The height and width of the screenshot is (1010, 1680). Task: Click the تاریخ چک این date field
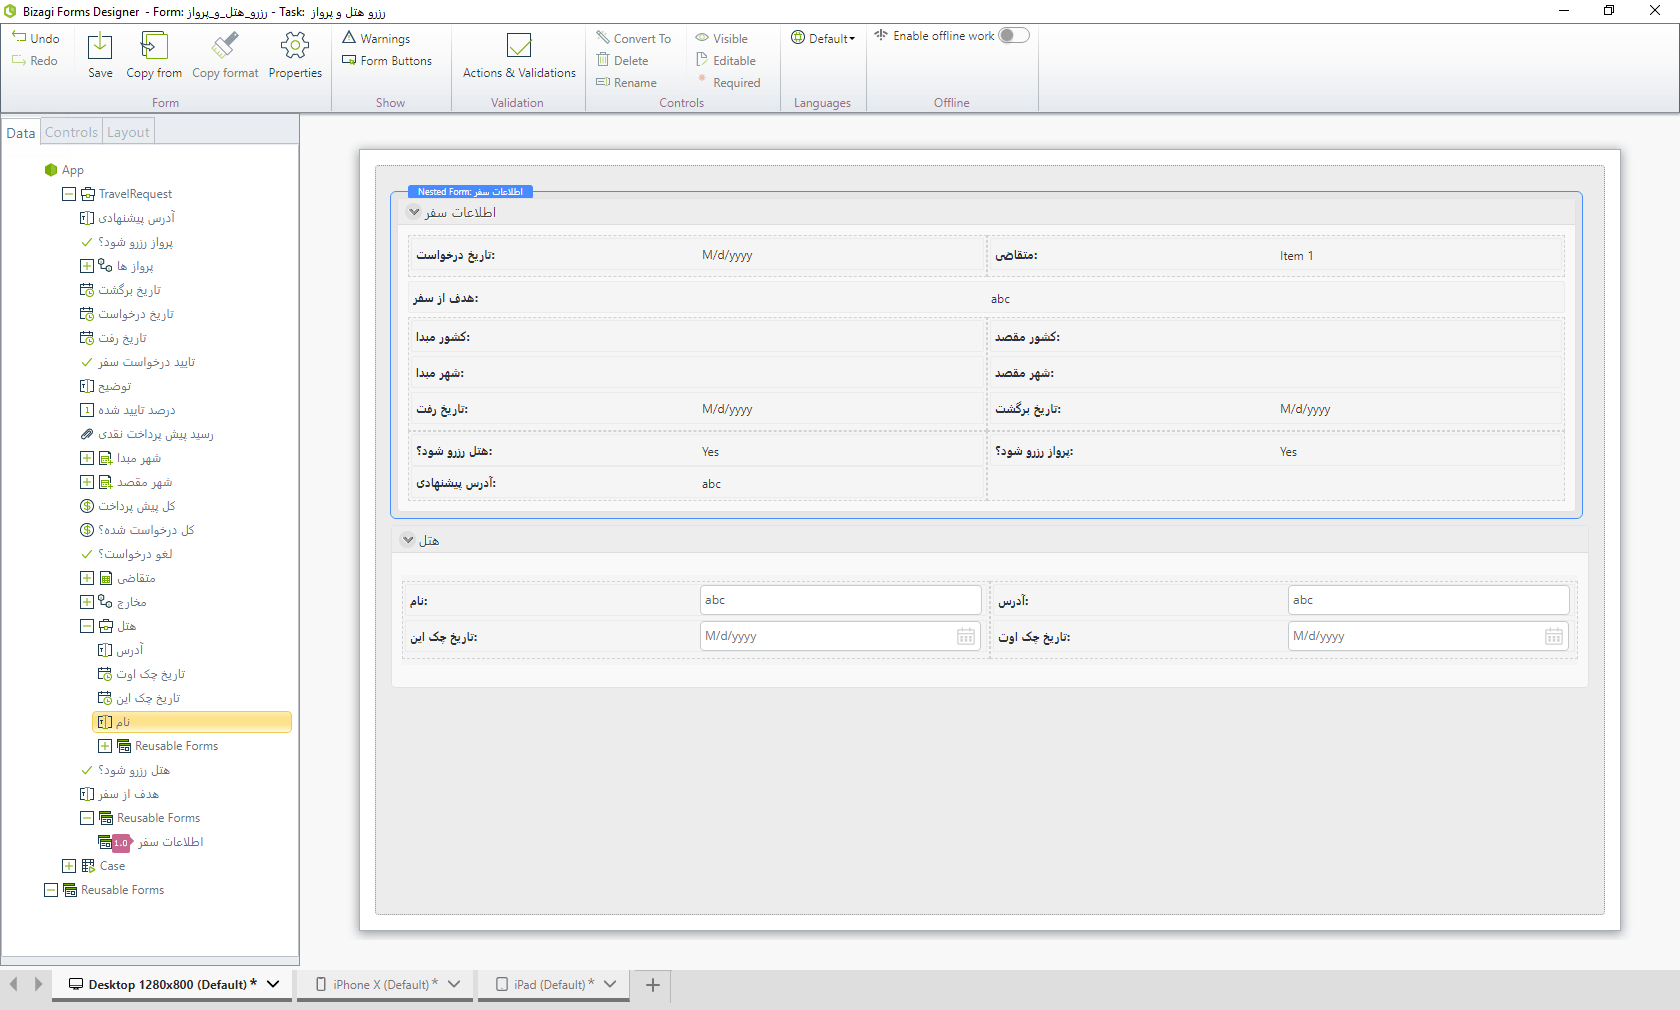pyautogui.click(x=840, y=636)
